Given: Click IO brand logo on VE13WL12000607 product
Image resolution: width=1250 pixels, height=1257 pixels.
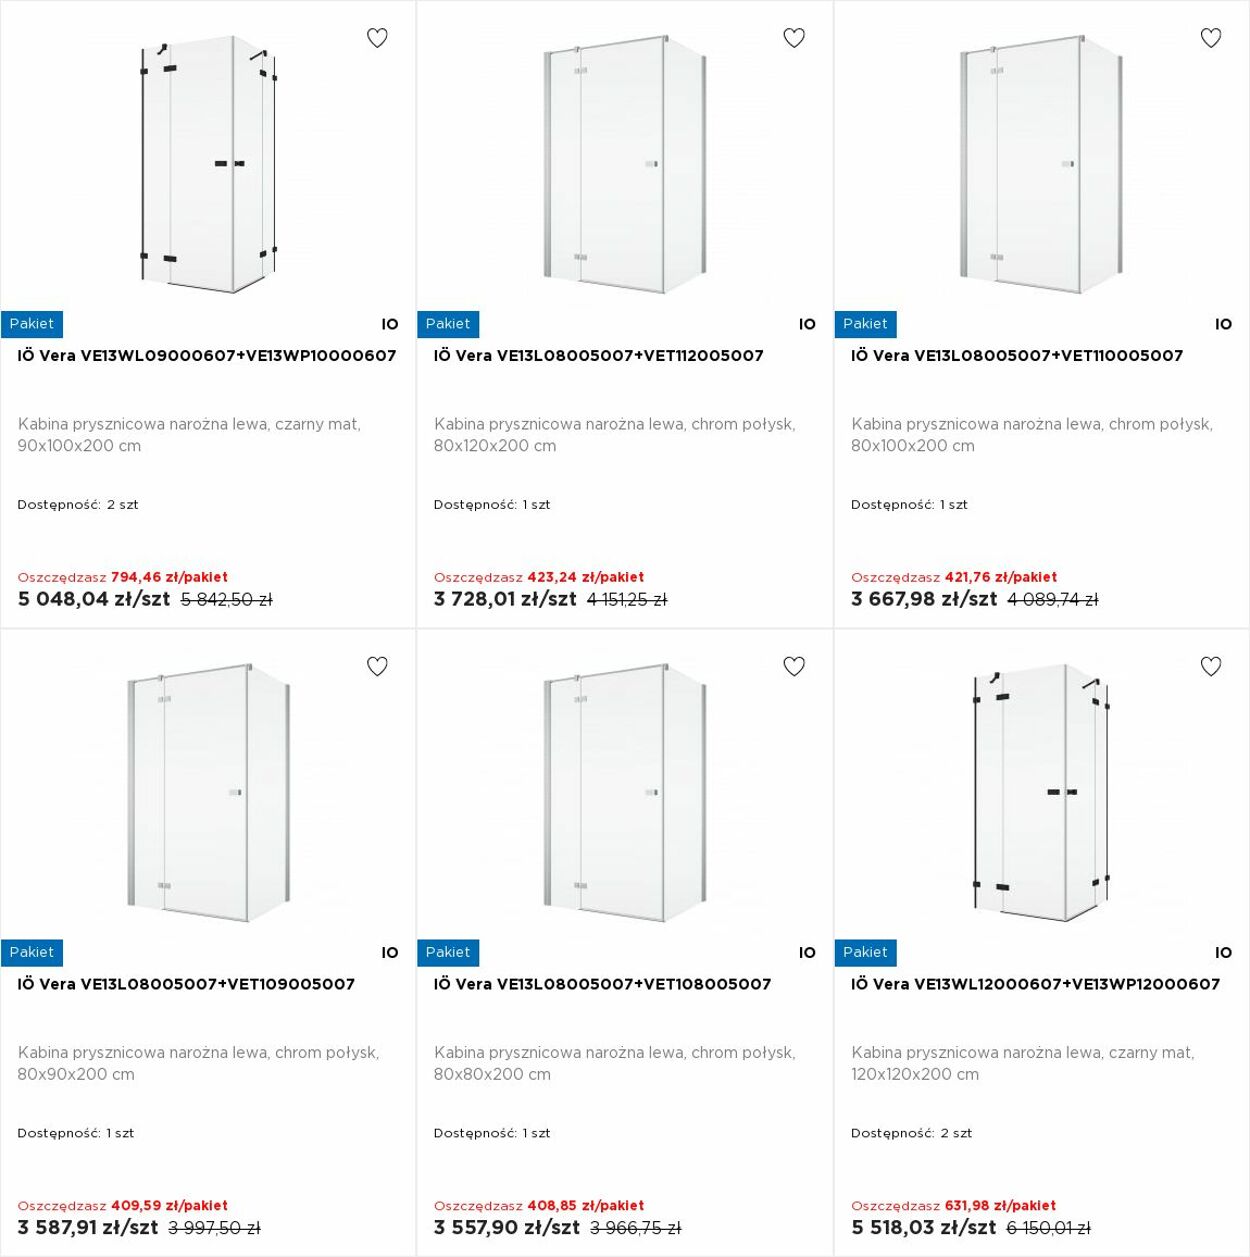Looking at the screenshot, I should pyautogui.click(x=1224, y=953).
